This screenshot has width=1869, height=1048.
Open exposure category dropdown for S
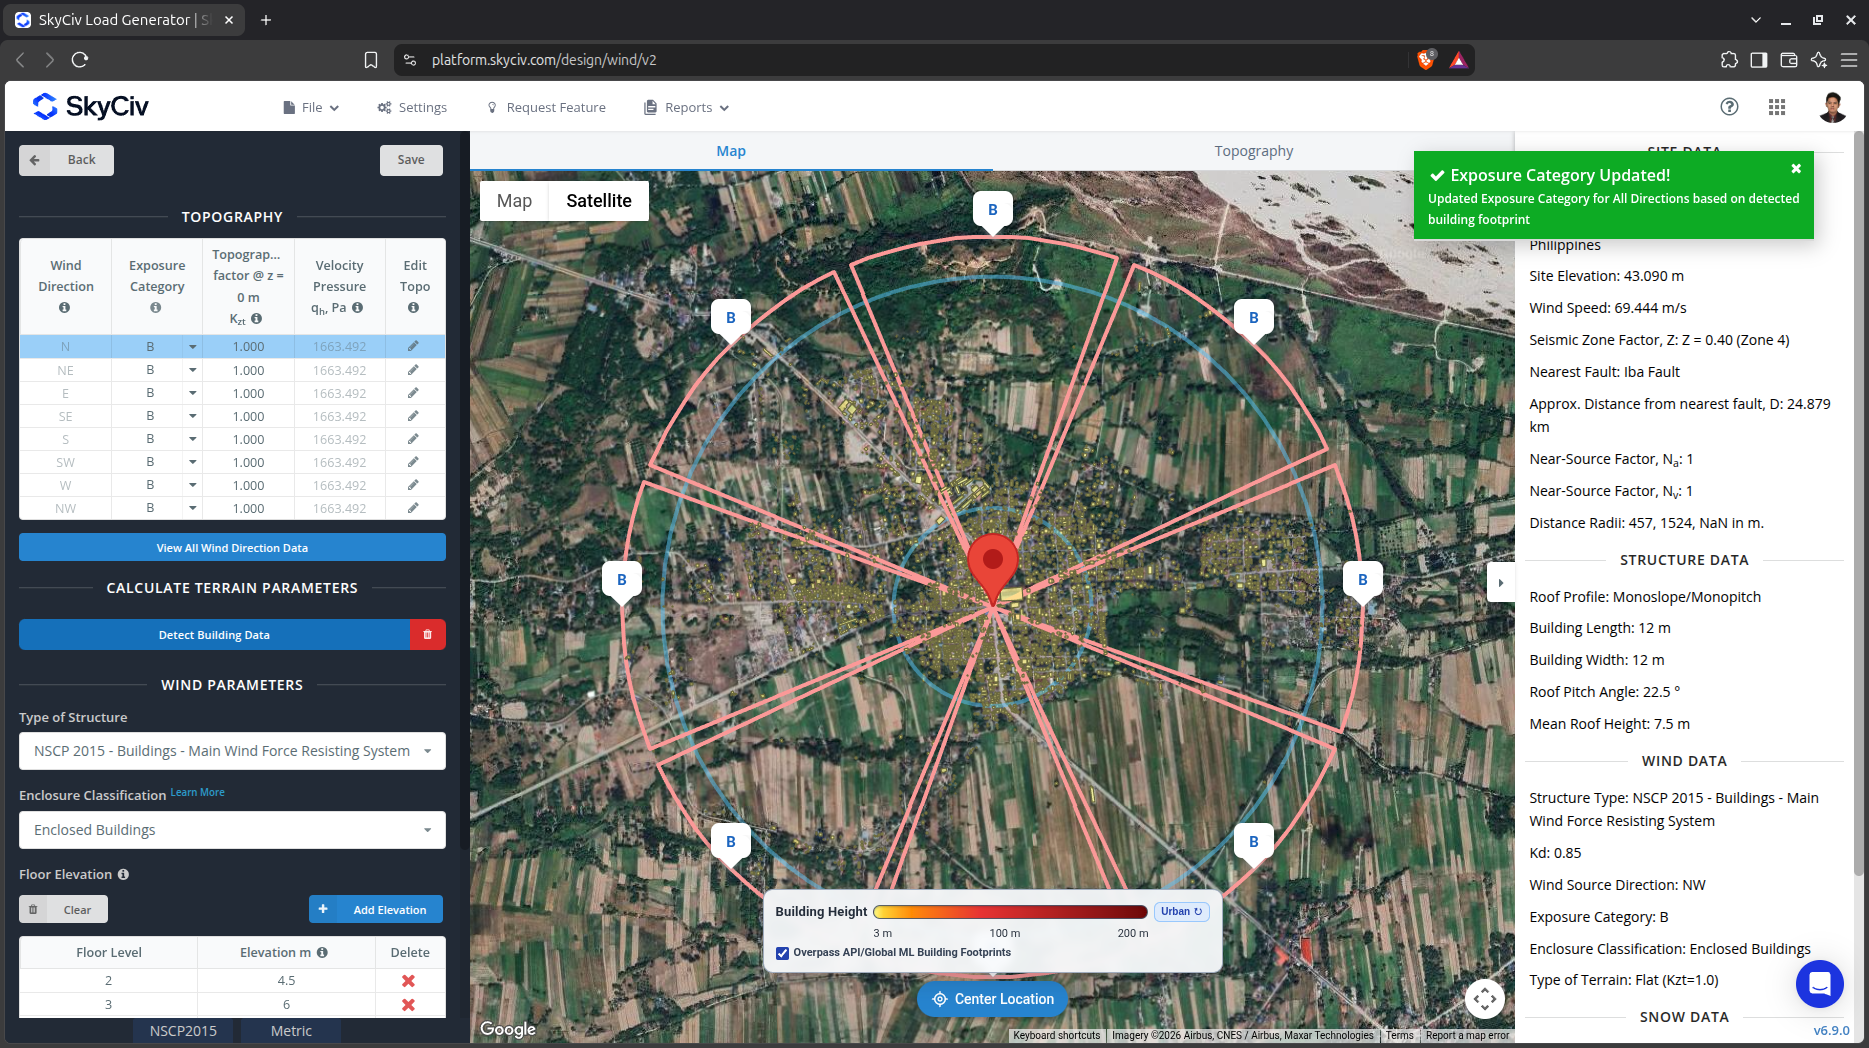[192, 439]
